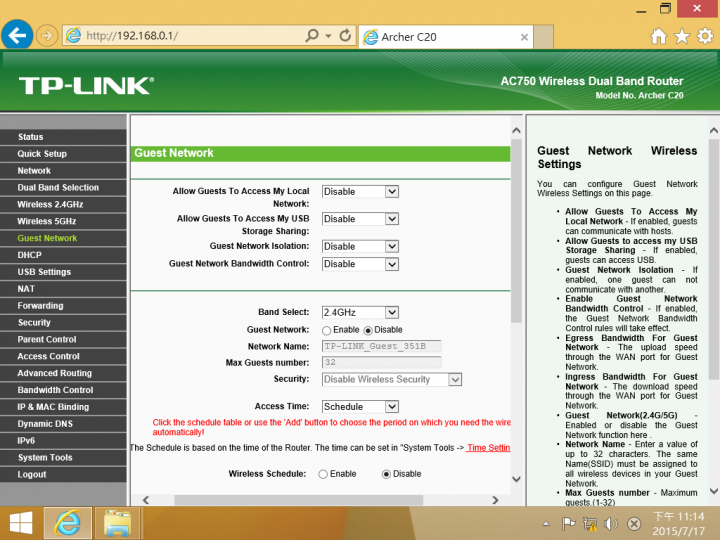Screen dimensions: 720x540
Task: Click the Max Guests number field
Action: pos(382,362)
